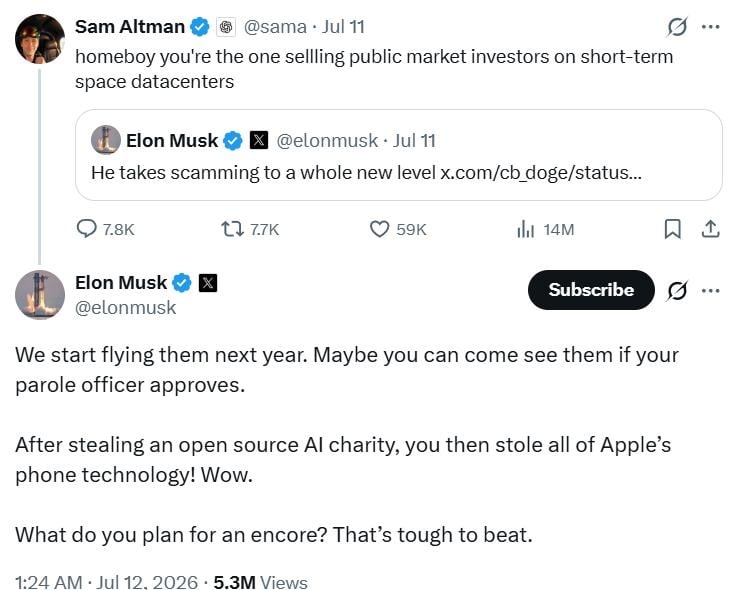Click the 5.3M Views count
Viewport: 741px width, 590px height.
tap(260, 581)
